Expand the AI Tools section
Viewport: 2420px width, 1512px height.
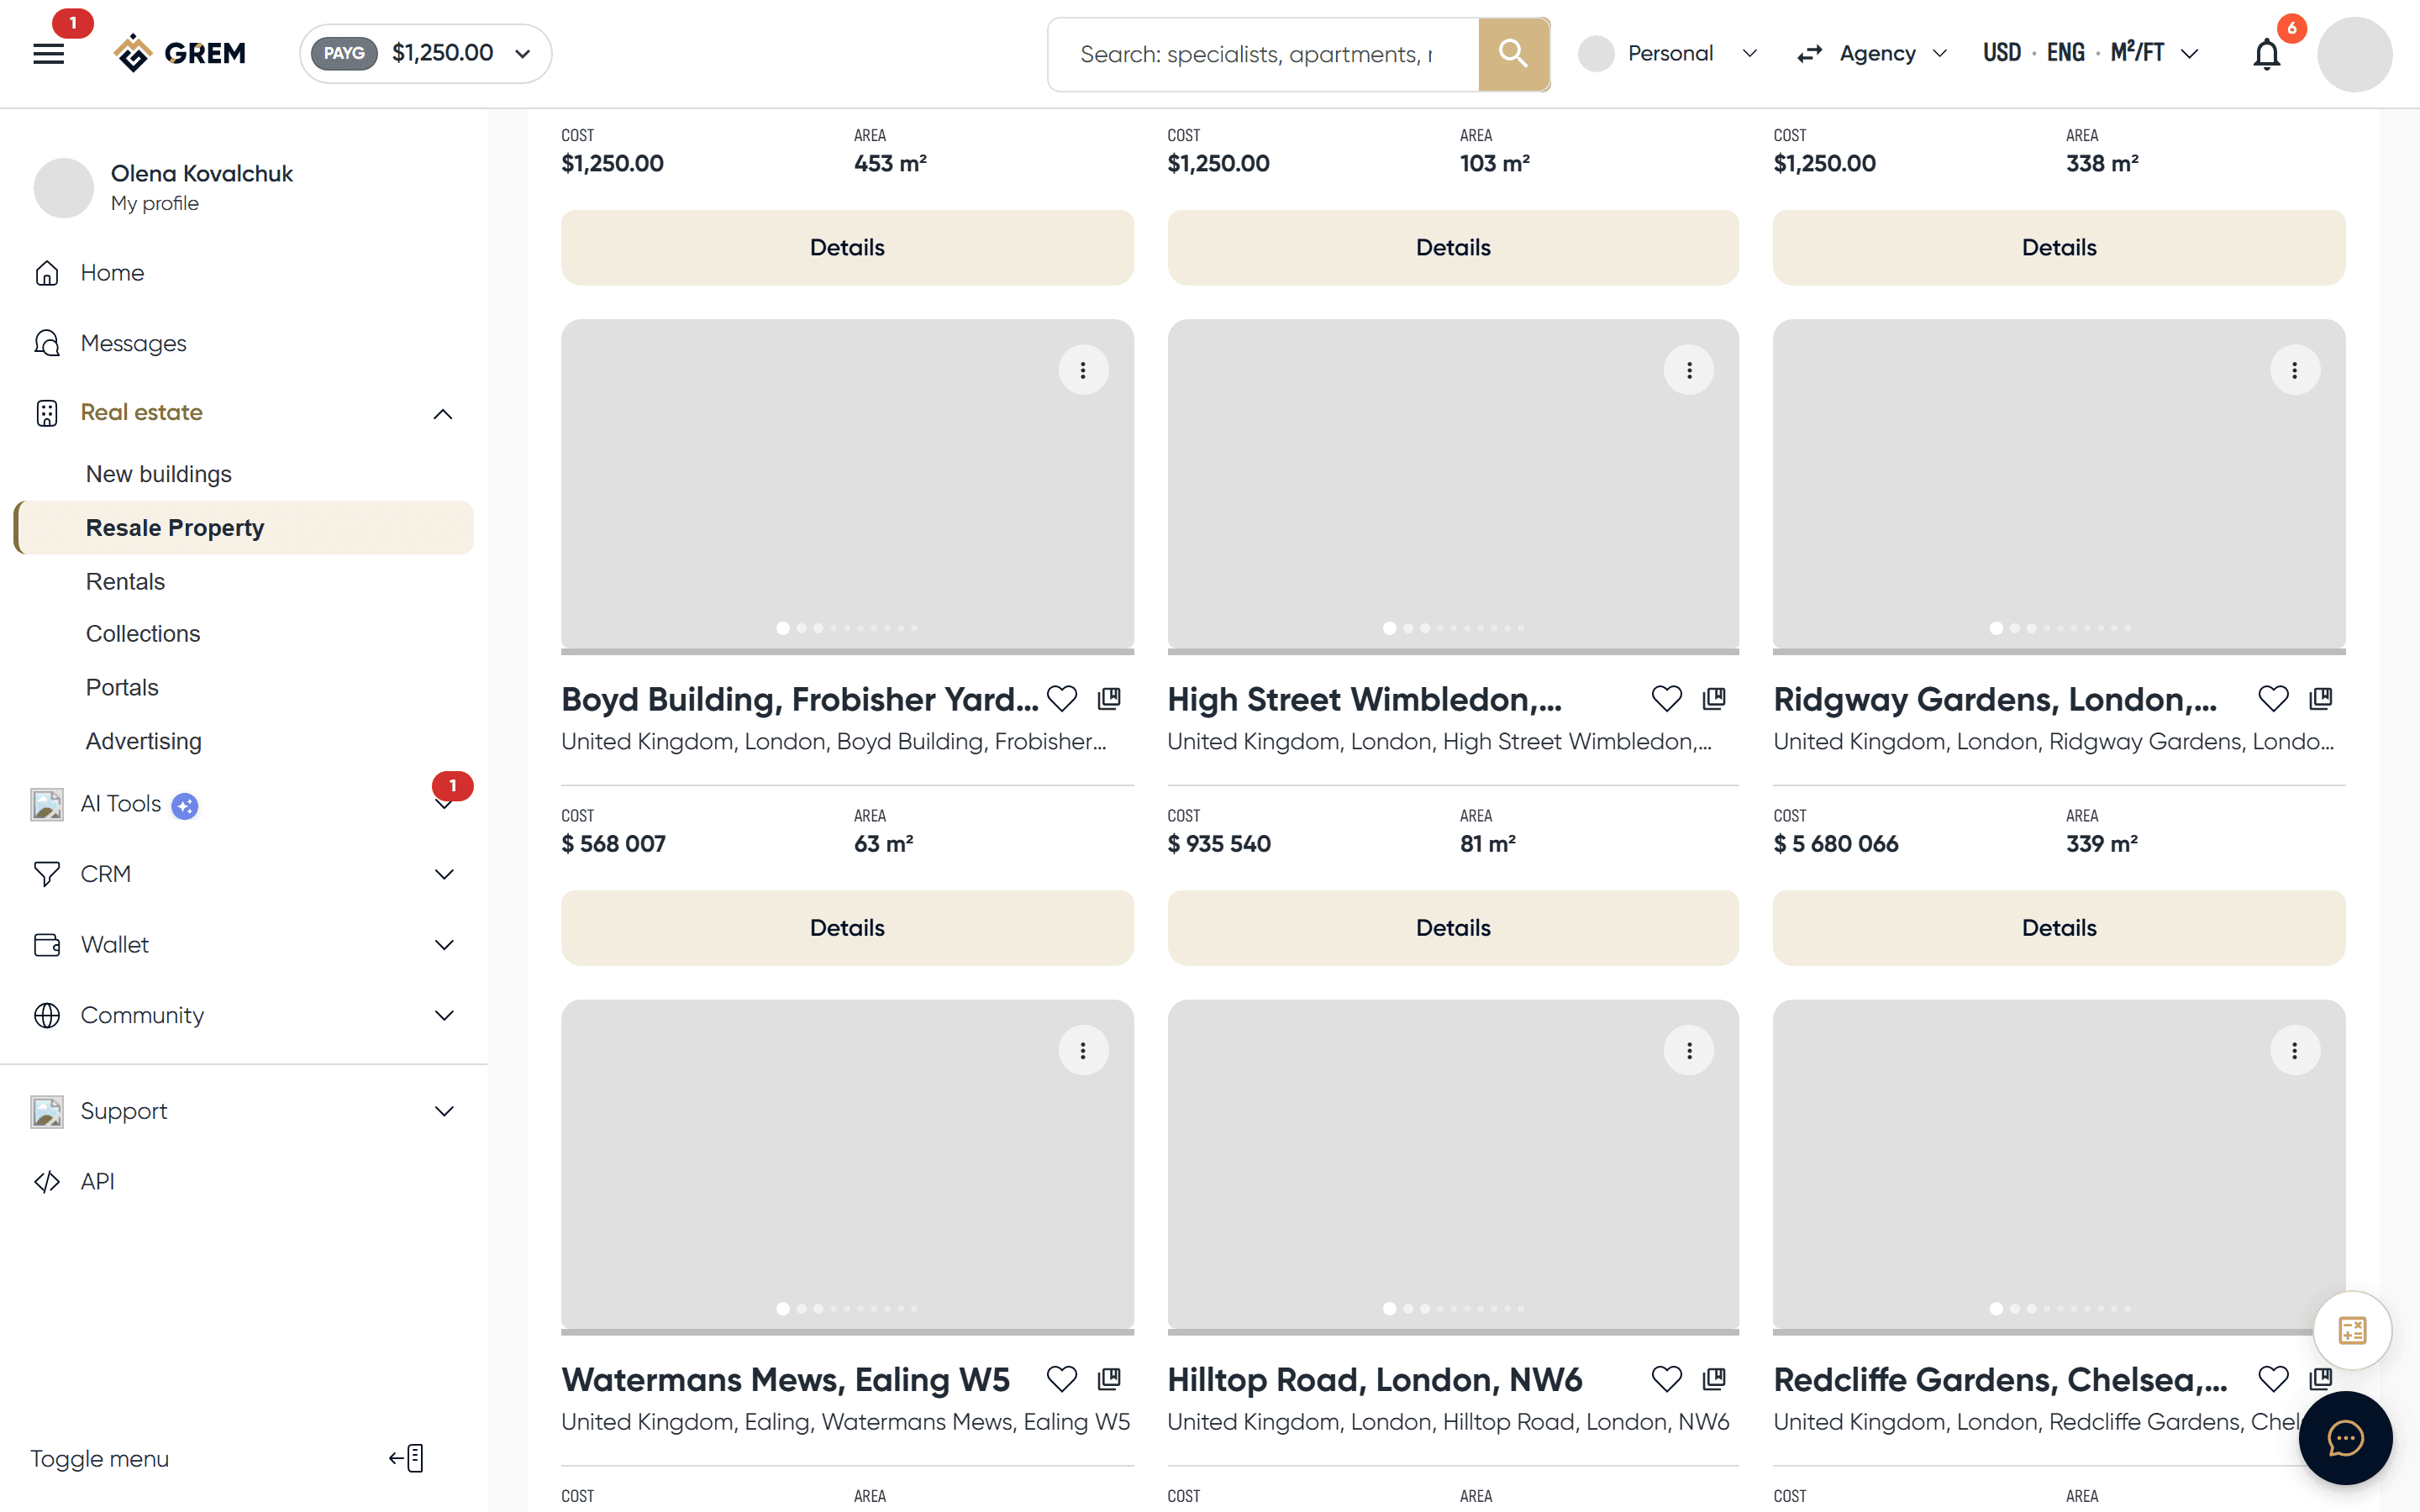(443, 805)
